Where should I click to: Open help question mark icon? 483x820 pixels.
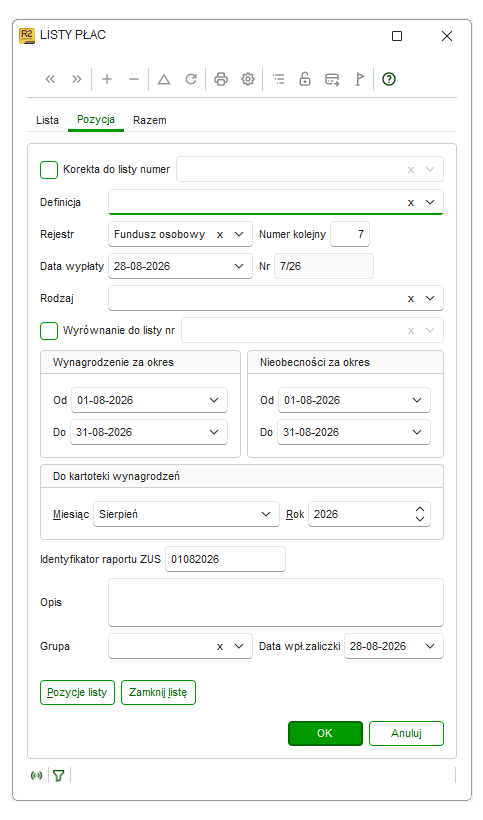tap(388, 79)
